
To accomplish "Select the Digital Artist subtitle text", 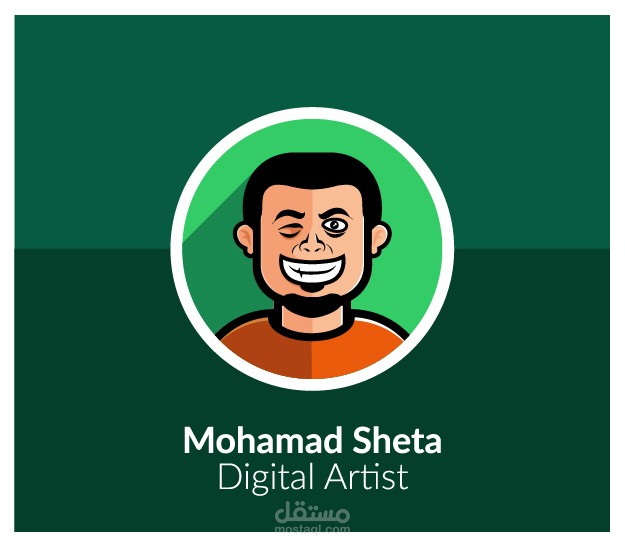I will (313, 477).
